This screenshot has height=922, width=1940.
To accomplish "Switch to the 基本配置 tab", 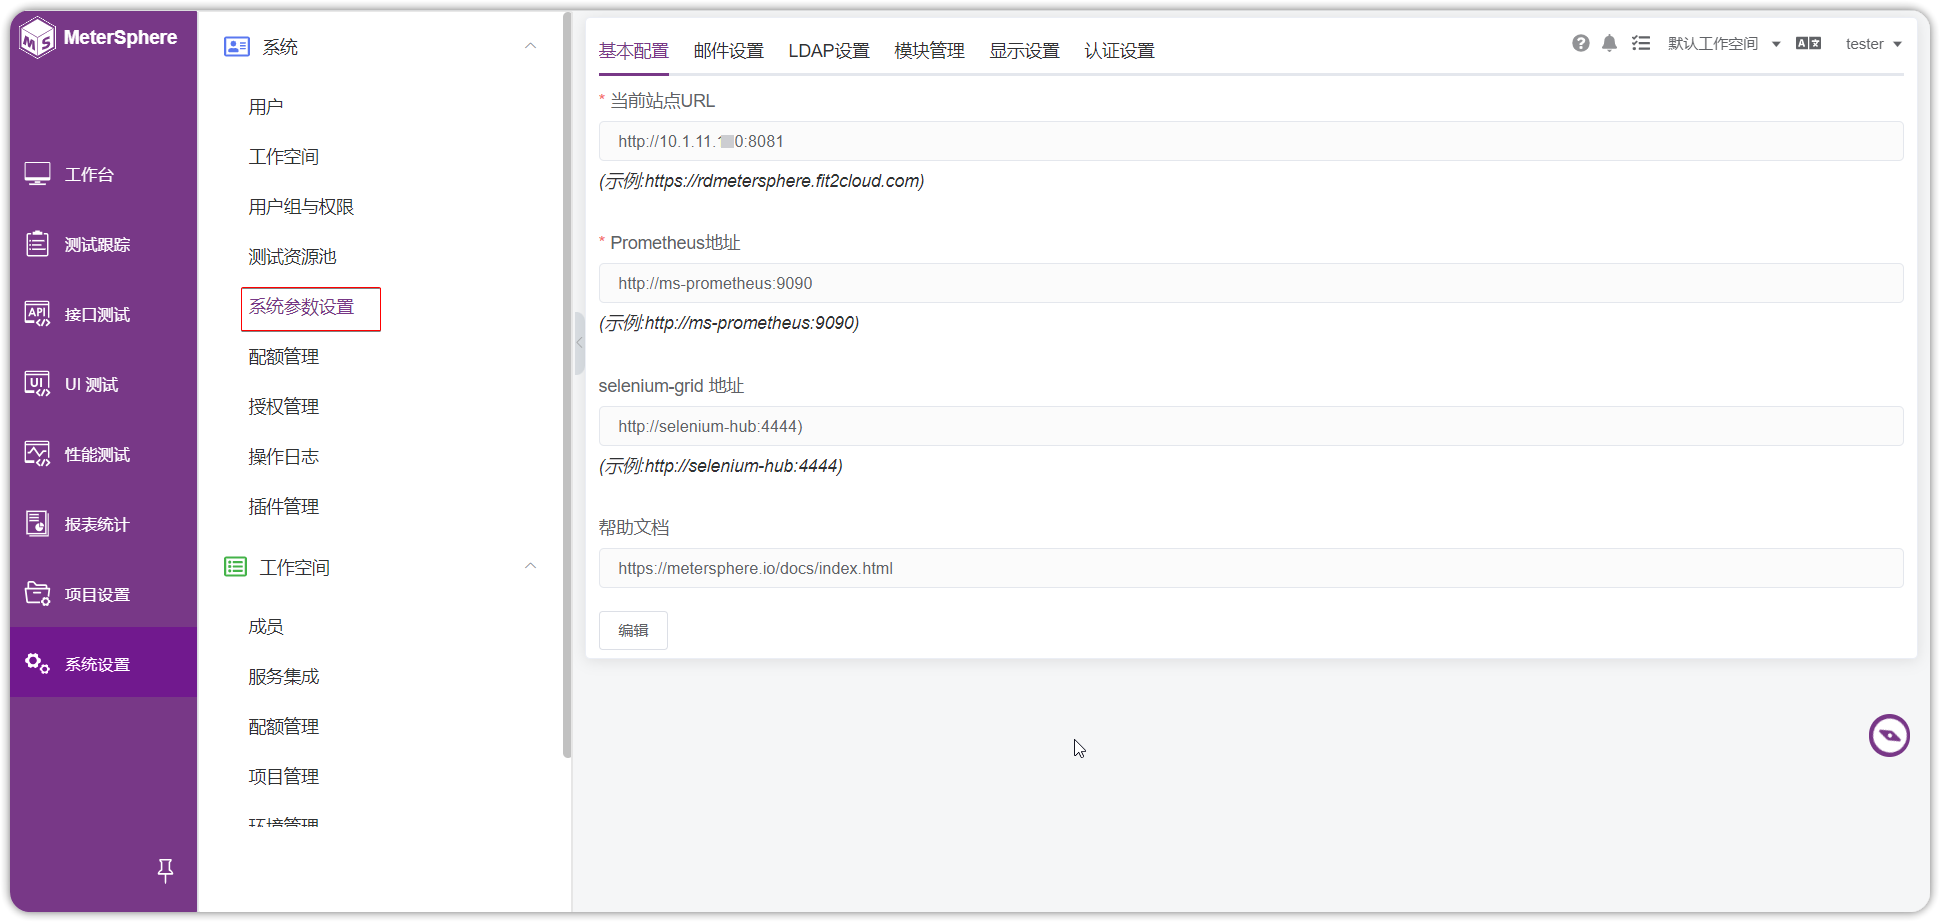I will click(634, 51).
